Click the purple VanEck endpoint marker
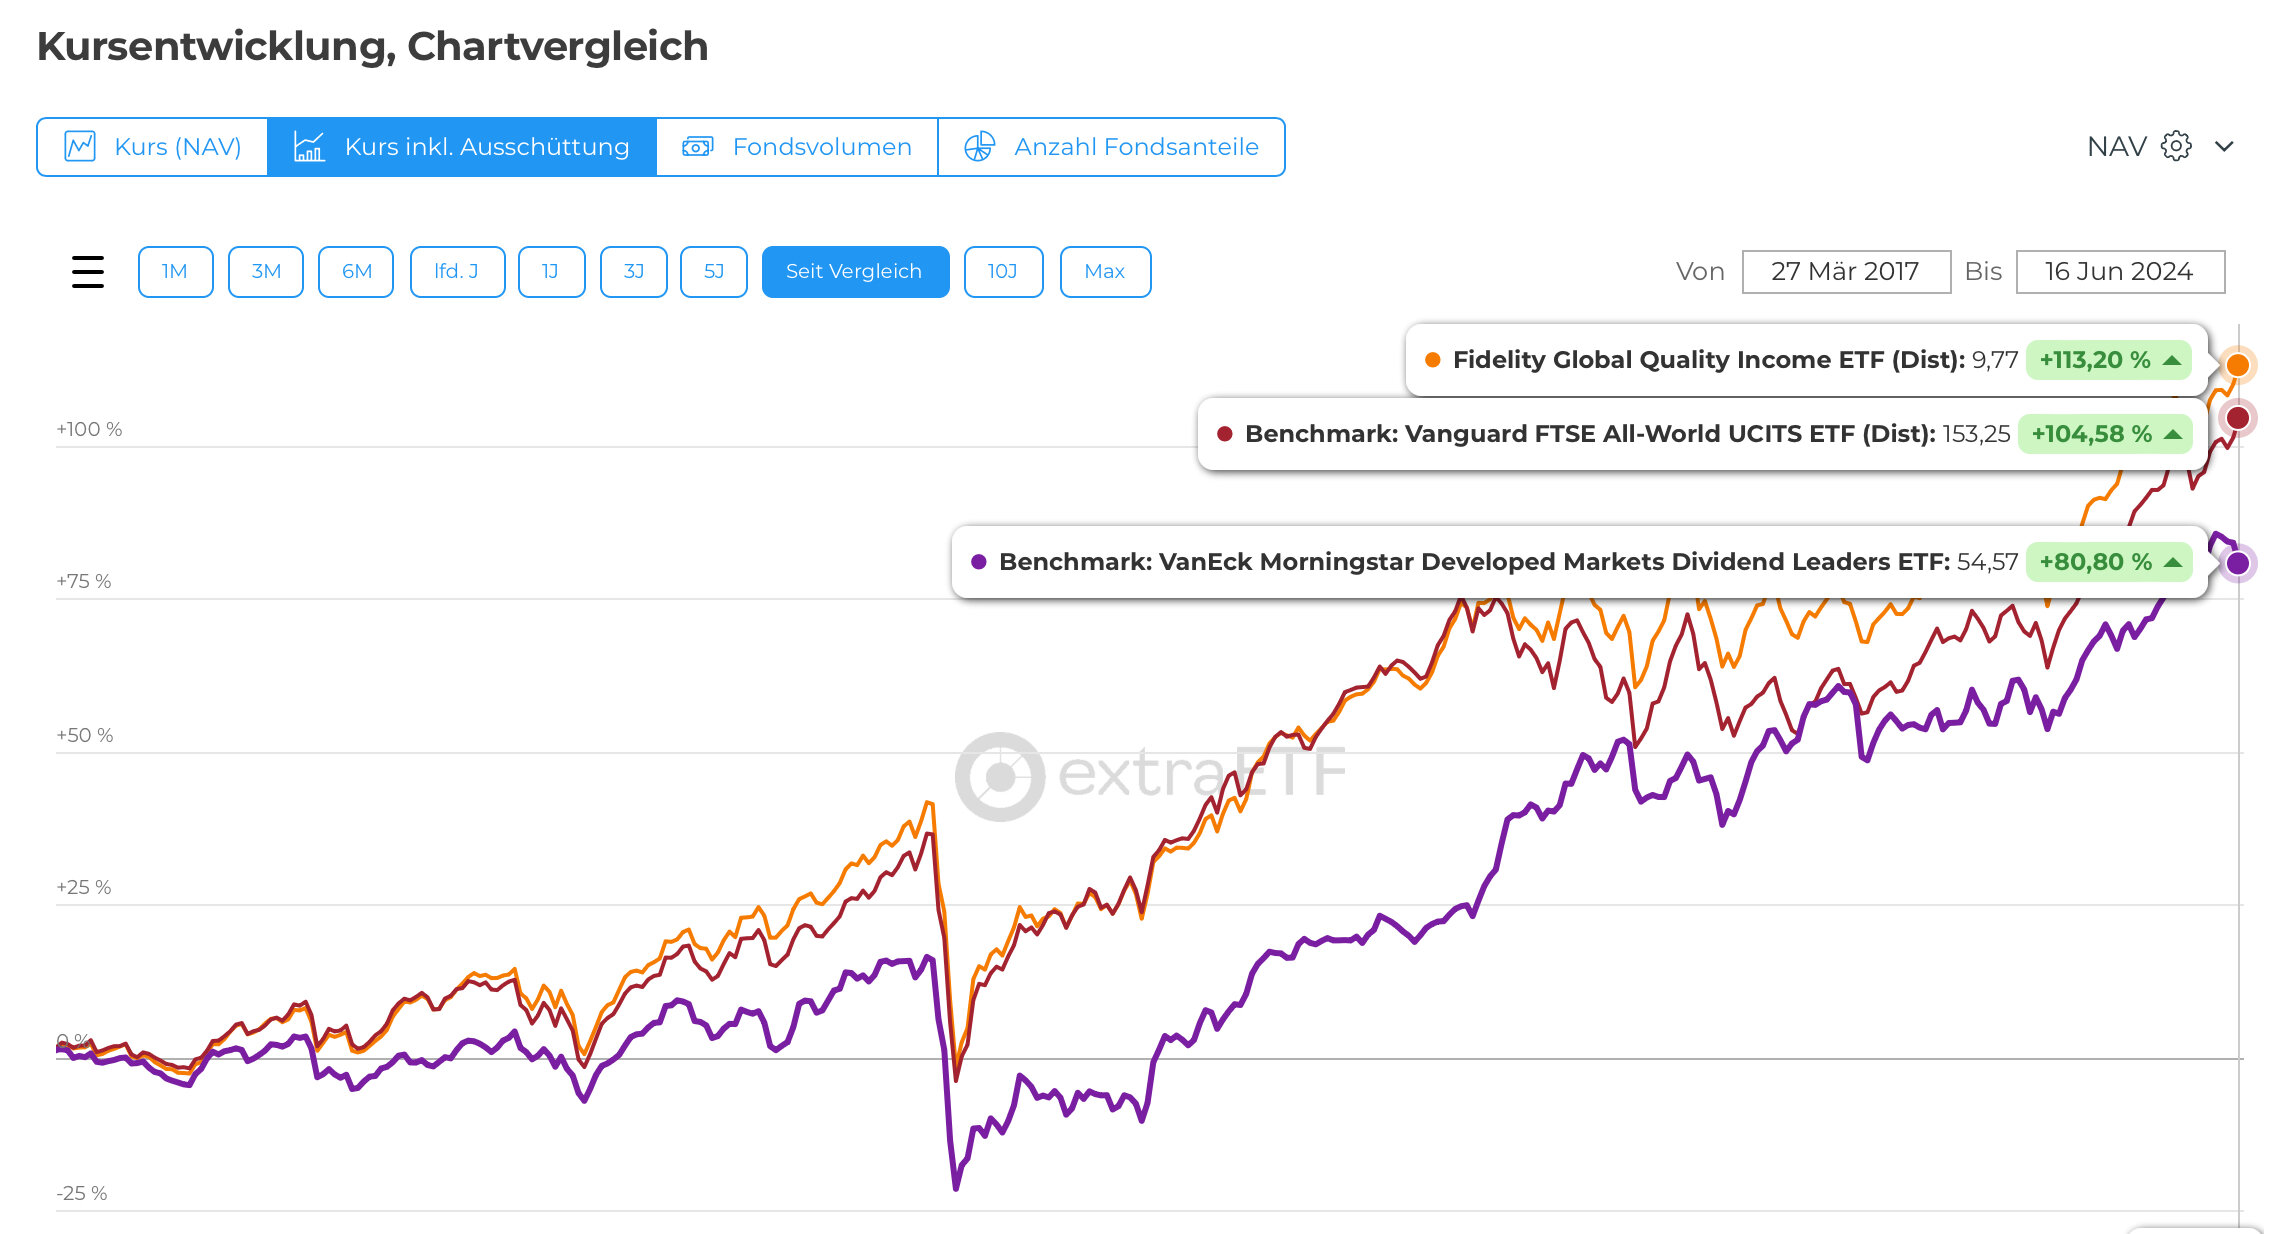This screenshot has height=1234, width=2295. 2237,563
